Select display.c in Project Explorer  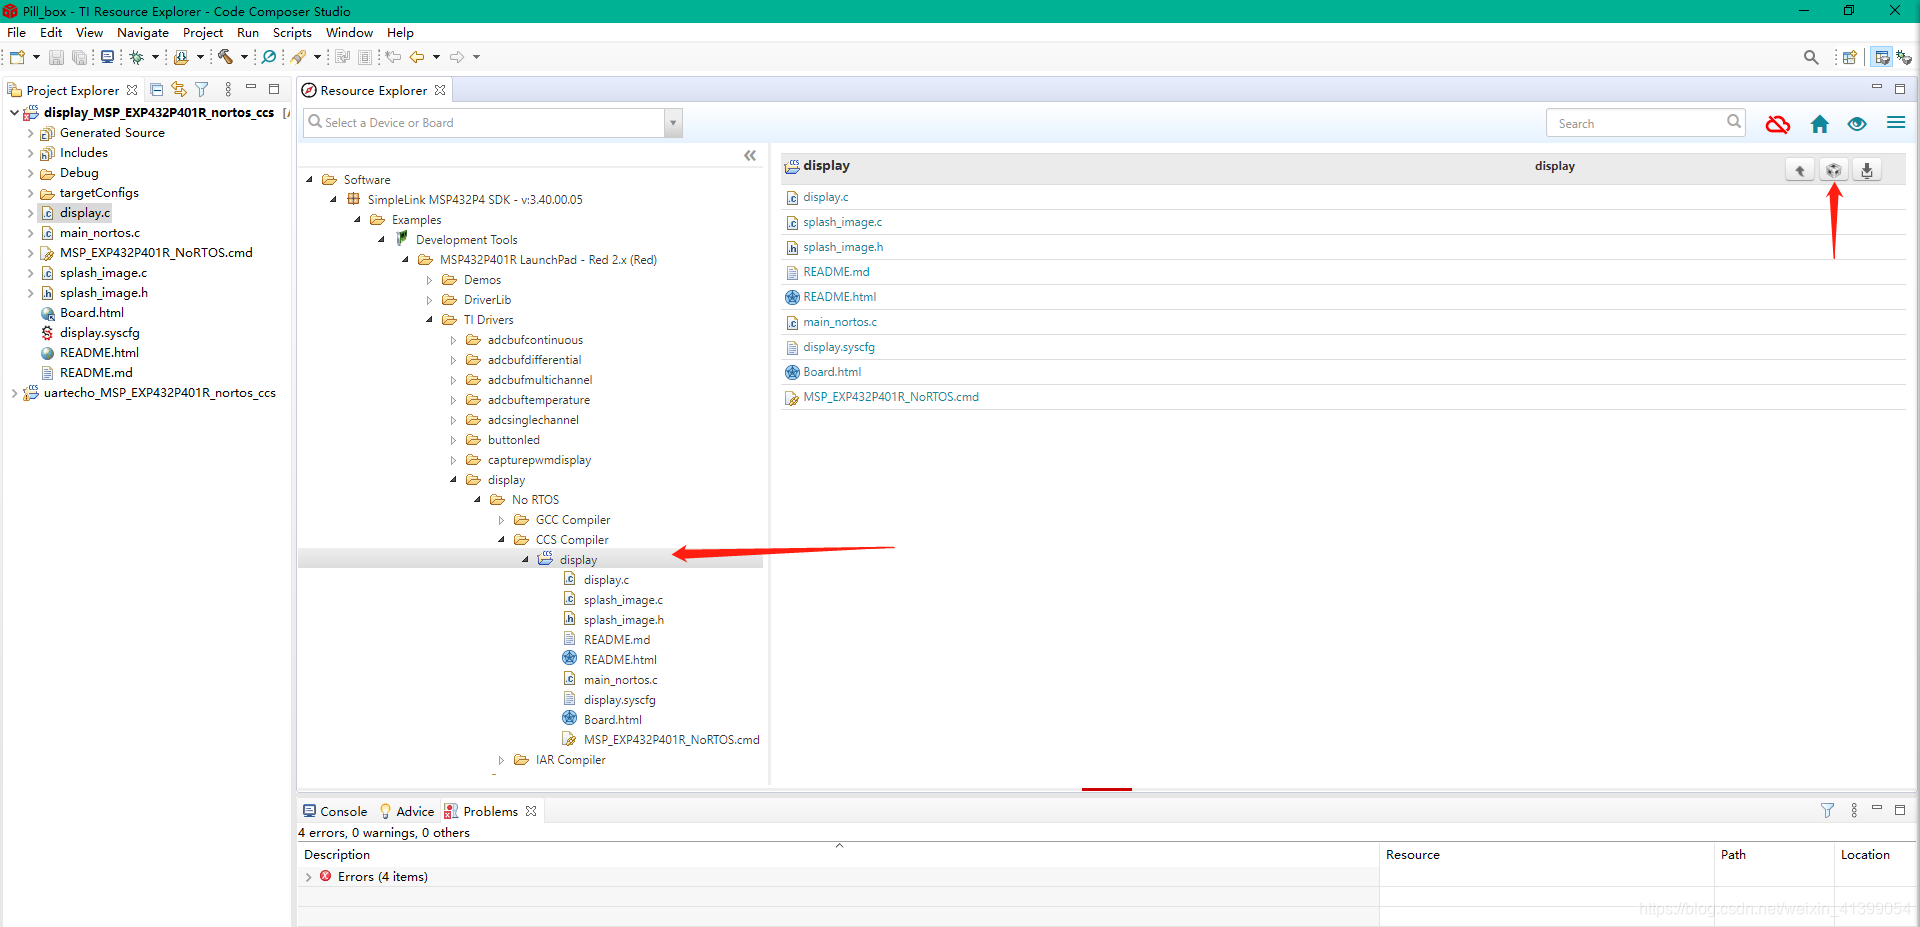click(85, 213)
